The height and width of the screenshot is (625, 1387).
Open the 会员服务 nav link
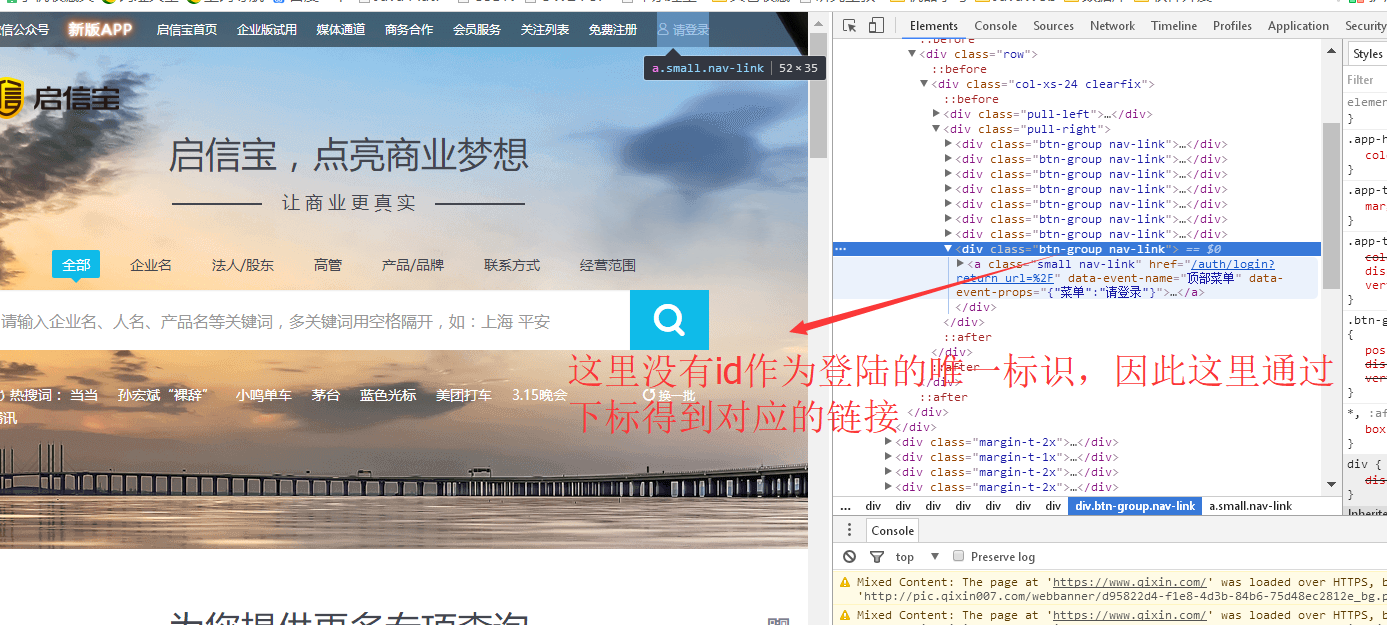pos(477,30)
